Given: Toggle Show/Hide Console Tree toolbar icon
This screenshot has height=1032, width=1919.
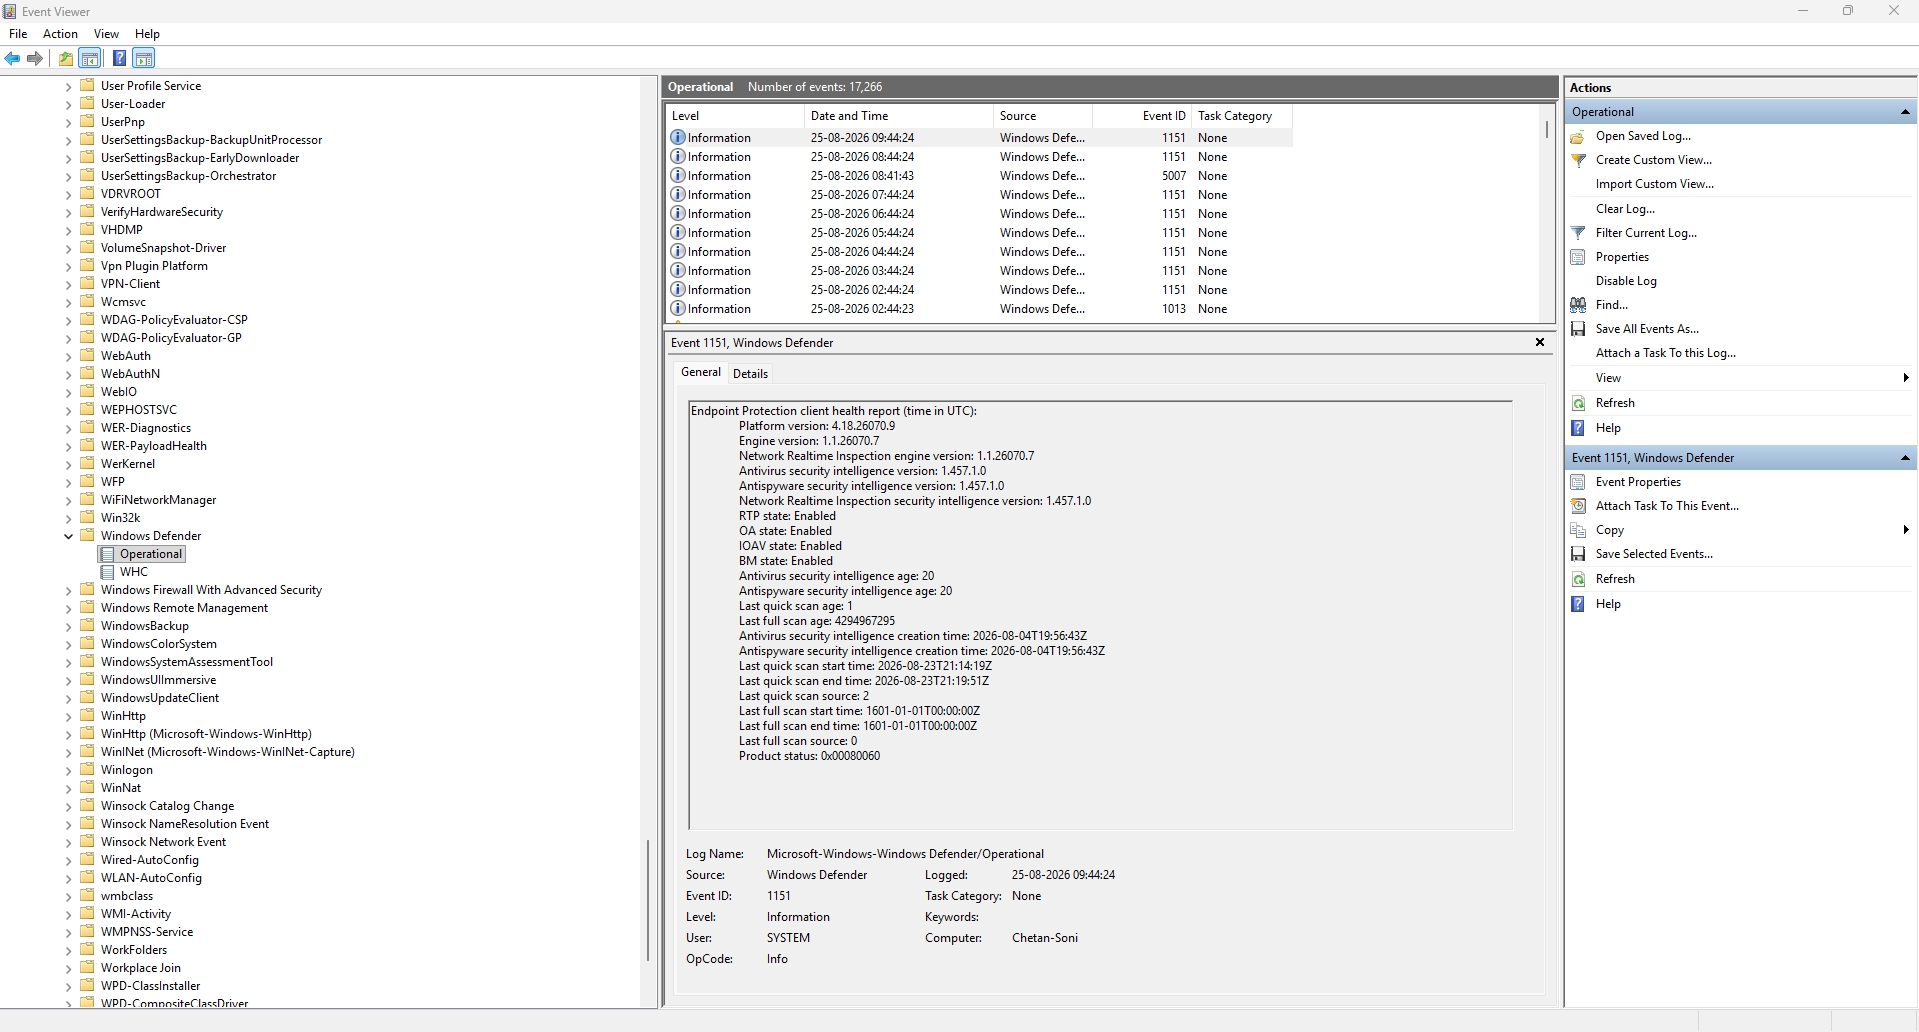Looking at the screenshot, I should (90, 58).
